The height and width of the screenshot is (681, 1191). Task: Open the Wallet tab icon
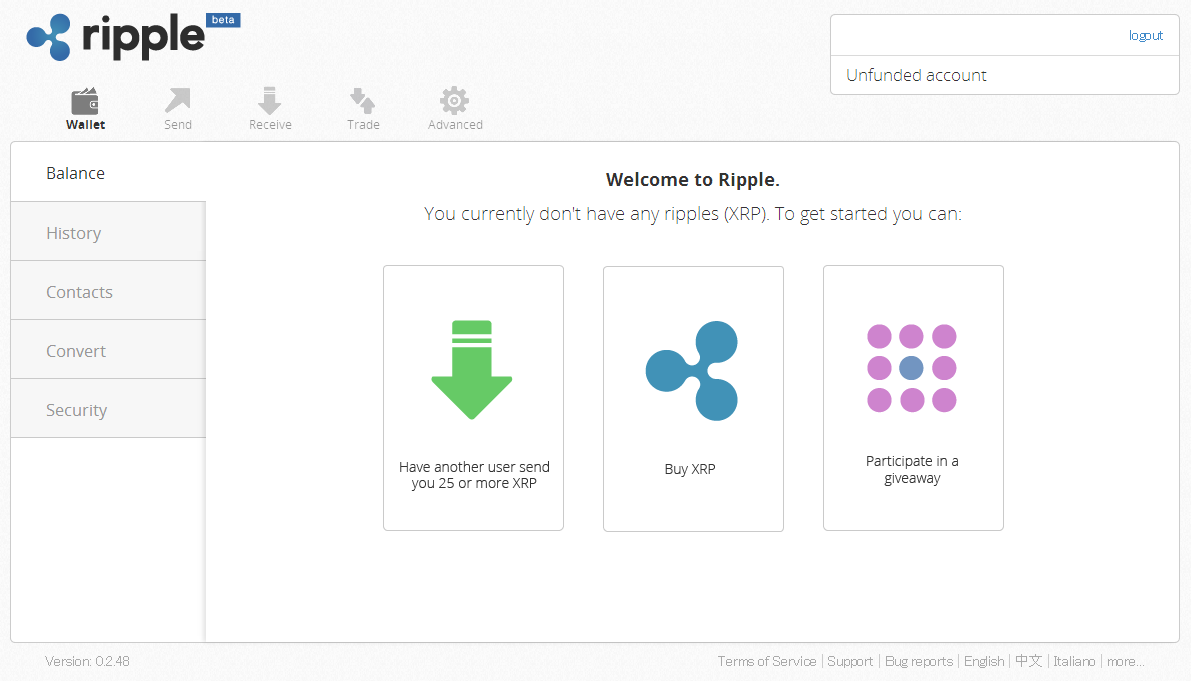[x=85, y=101]
